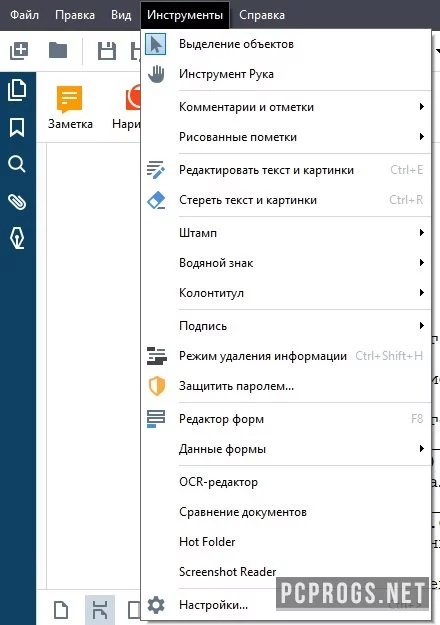The width and height of the screenshot is (440, 625).
Task: Open the Attachments paperclip panel
Action: click(17, 202)
